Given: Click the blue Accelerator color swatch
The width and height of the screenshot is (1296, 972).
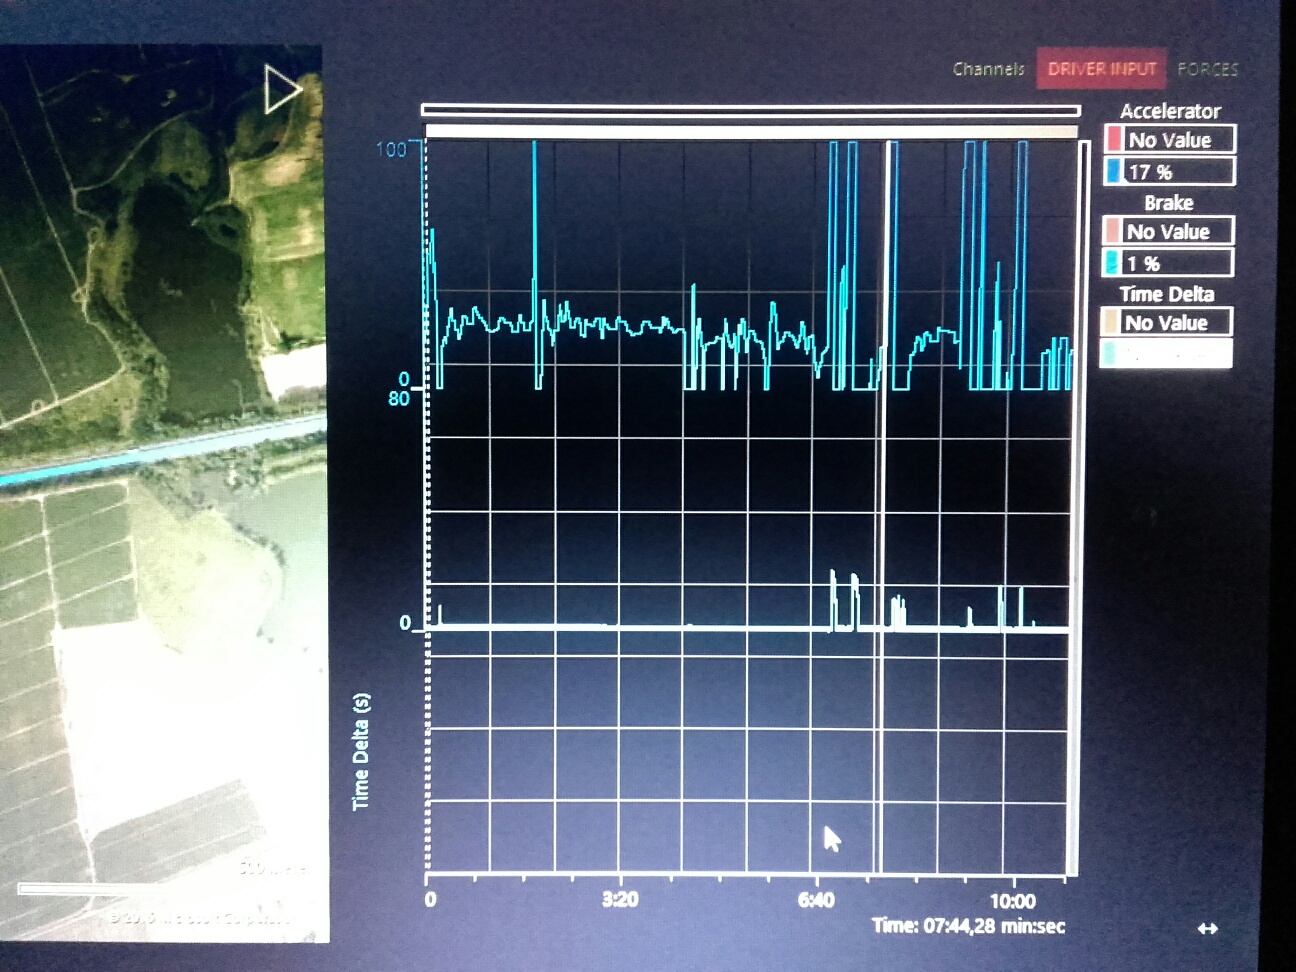Looking at the screenshot, I should click(x=1114, y=171).
